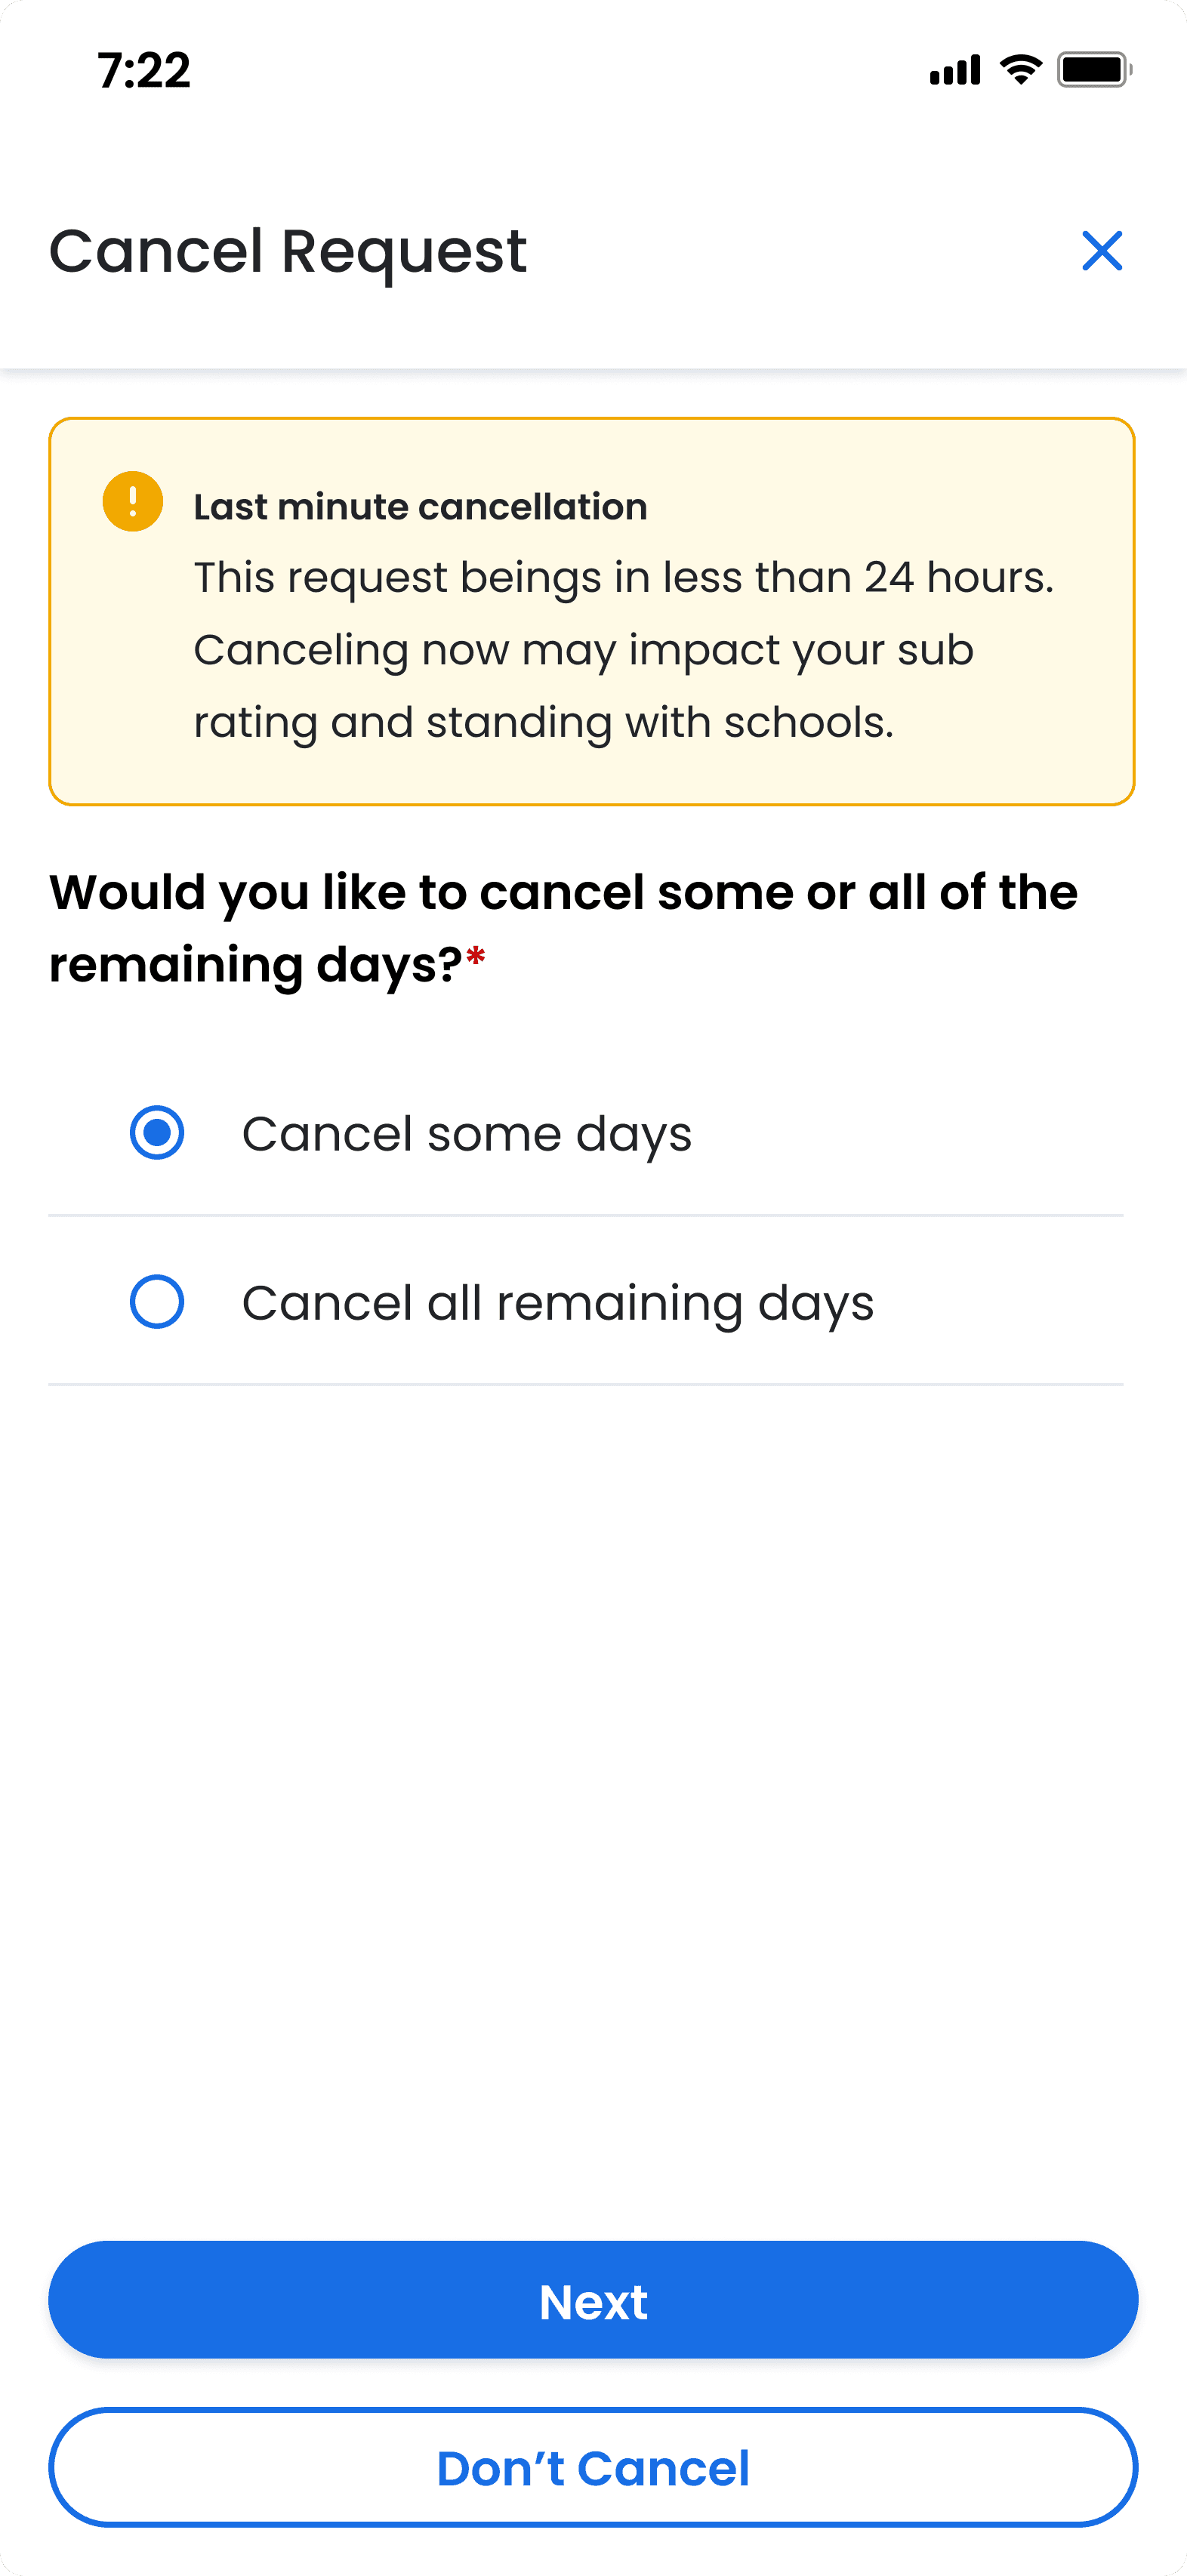Click the Canceling now may impact text line

[x=583, y=651]
